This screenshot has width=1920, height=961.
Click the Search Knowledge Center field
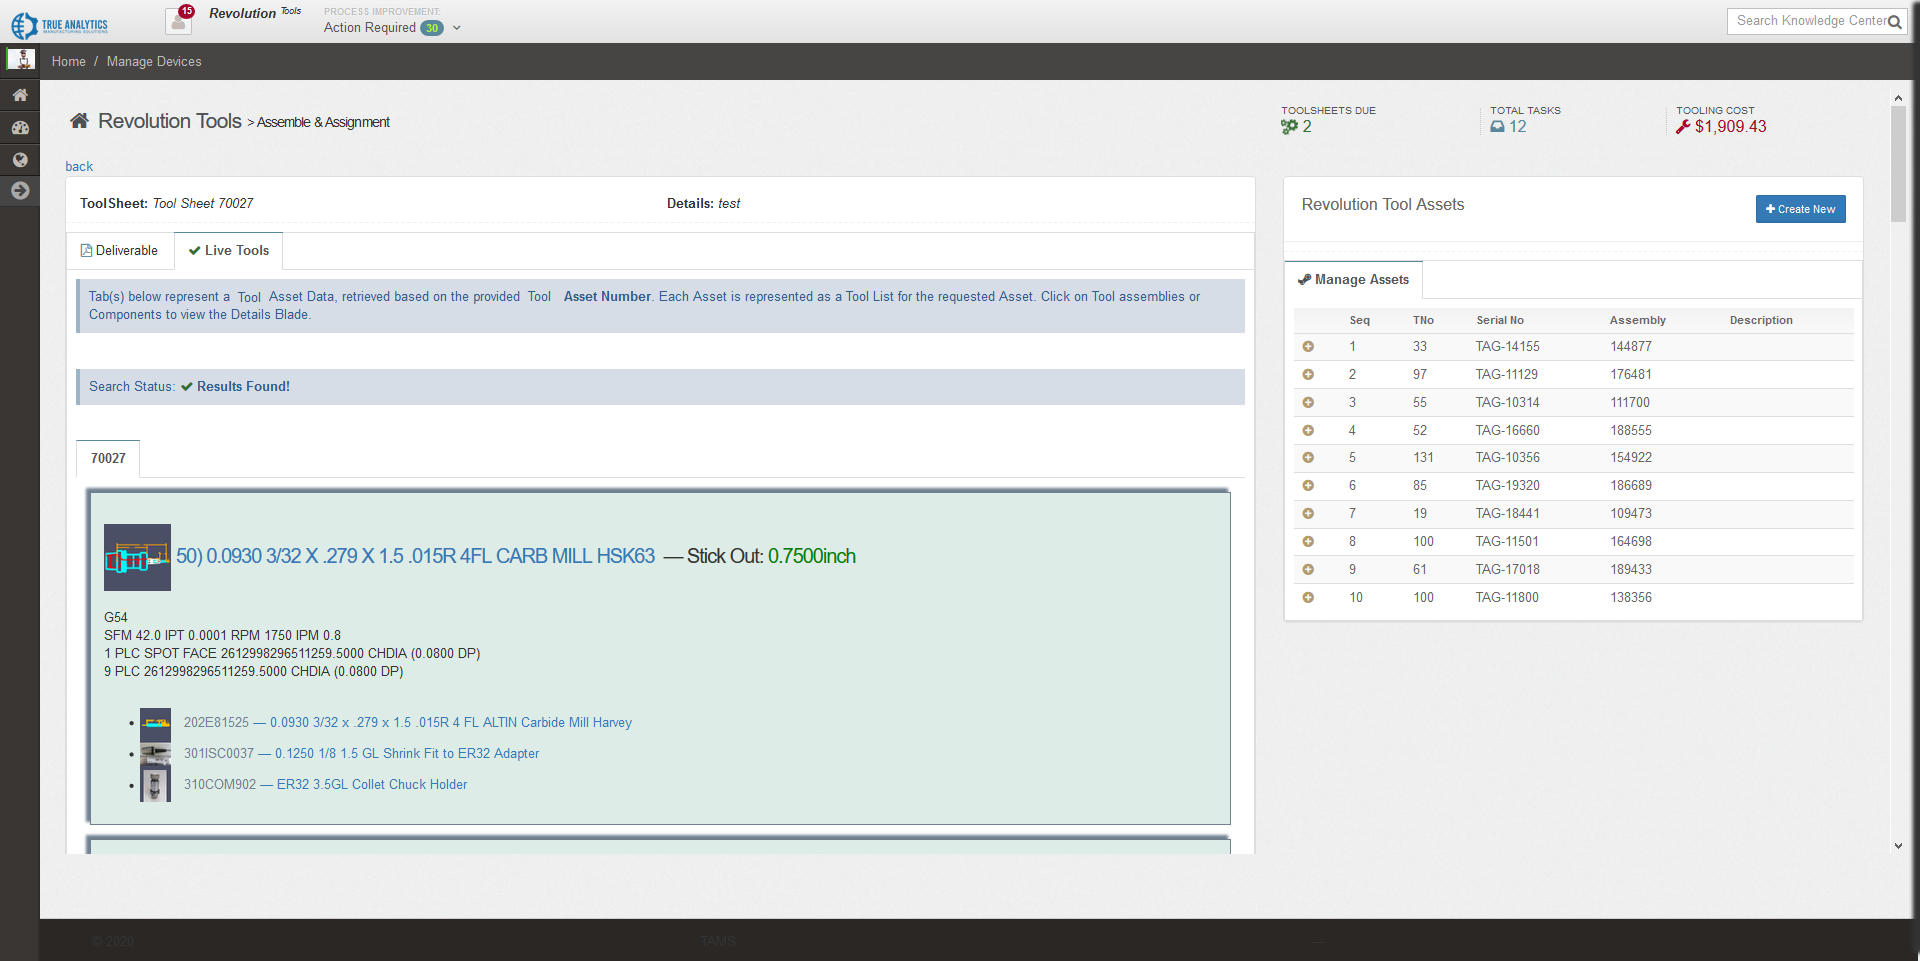1808,21
